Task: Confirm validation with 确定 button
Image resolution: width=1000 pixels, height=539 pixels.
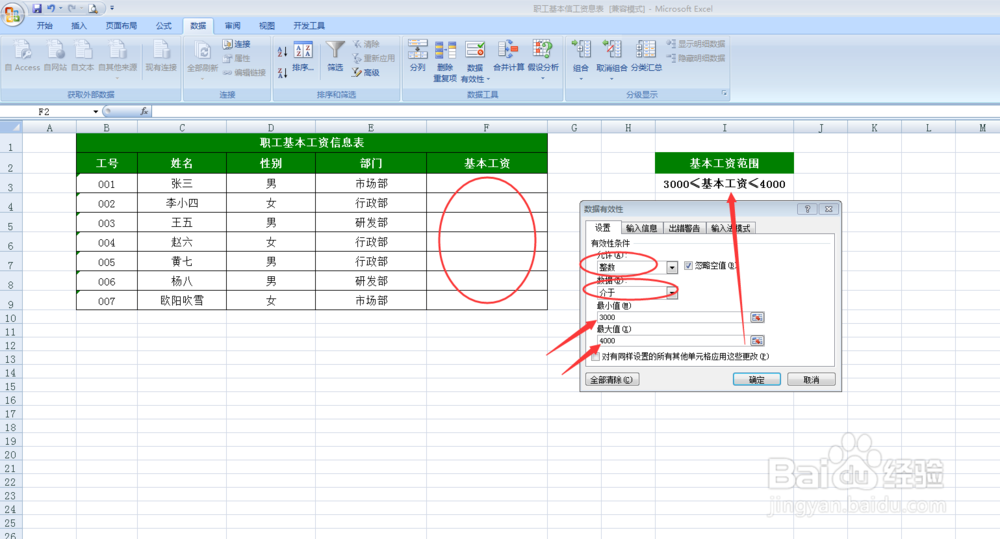Action: point(757,380)
